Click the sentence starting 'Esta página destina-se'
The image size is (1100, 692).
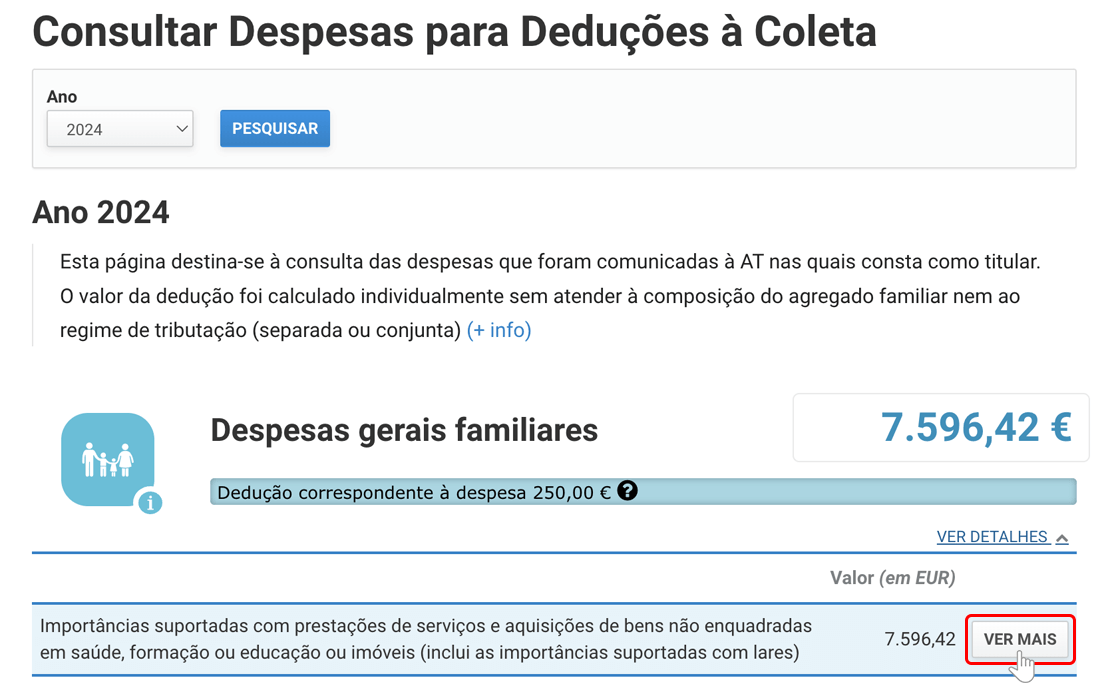point(550,262)
